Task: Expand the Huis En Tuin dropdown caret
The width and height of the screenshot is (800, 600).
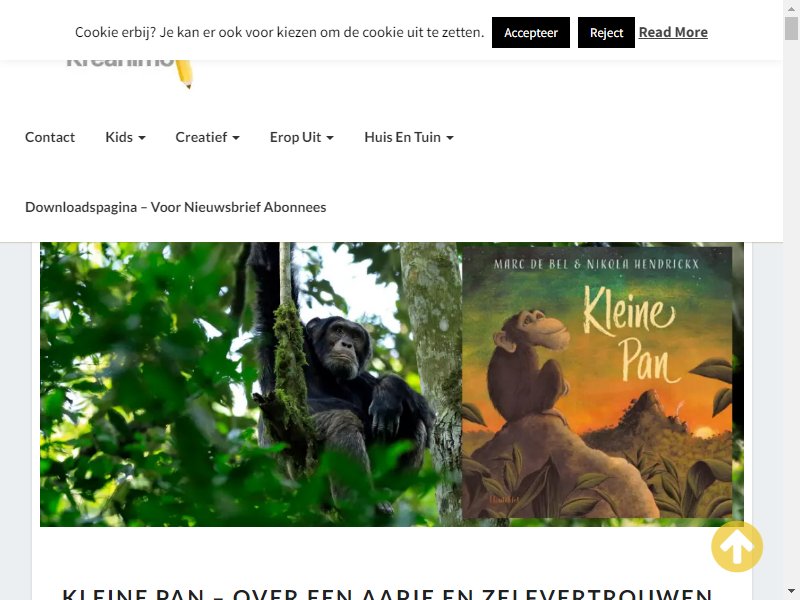Action: tap(449, 138)
